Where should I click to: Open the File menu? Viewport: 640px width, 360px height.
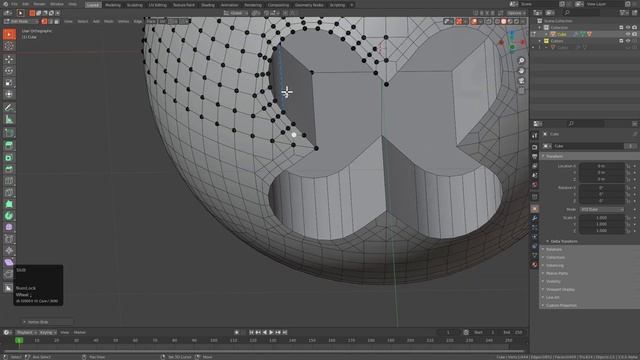click(x=14, y=4)
